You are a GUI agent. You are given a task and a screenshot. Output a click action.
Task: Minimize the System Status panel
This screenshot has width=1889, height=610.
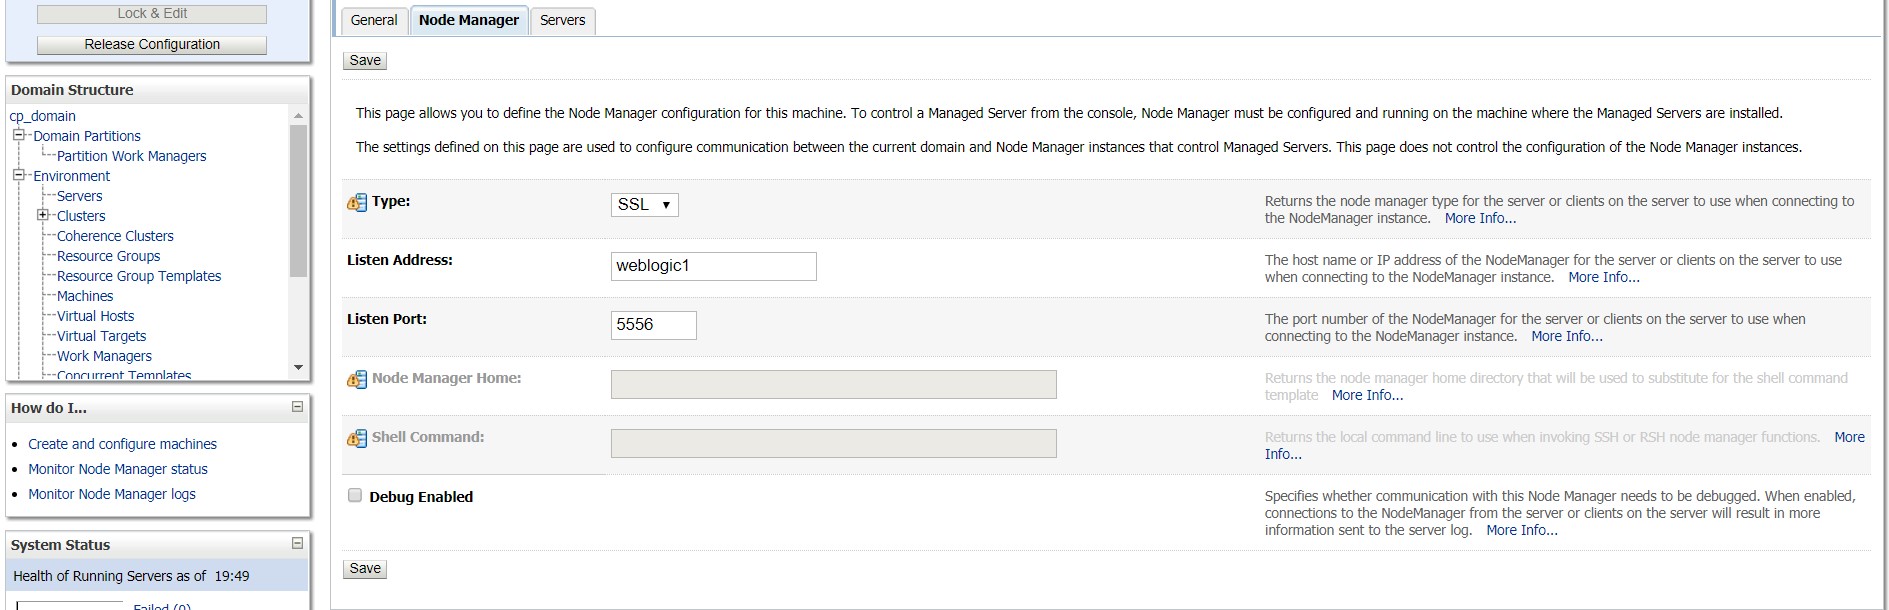click(297, 544)
